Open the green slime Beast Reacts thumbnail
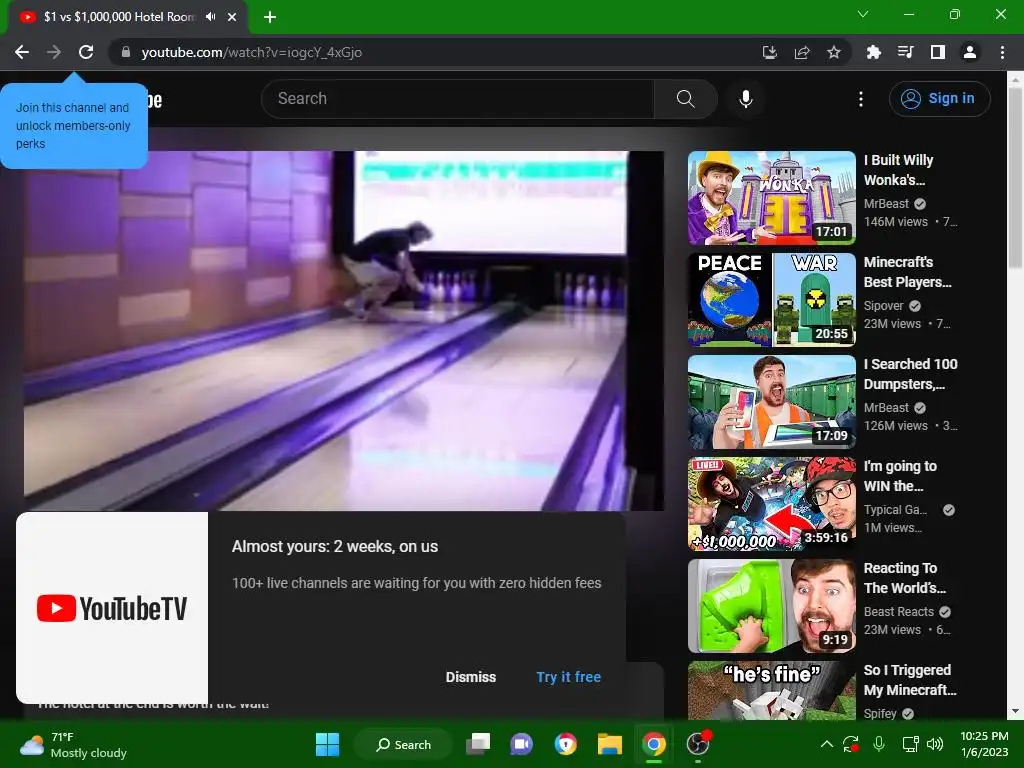The image size is (1024, 768). coord(771,605)
